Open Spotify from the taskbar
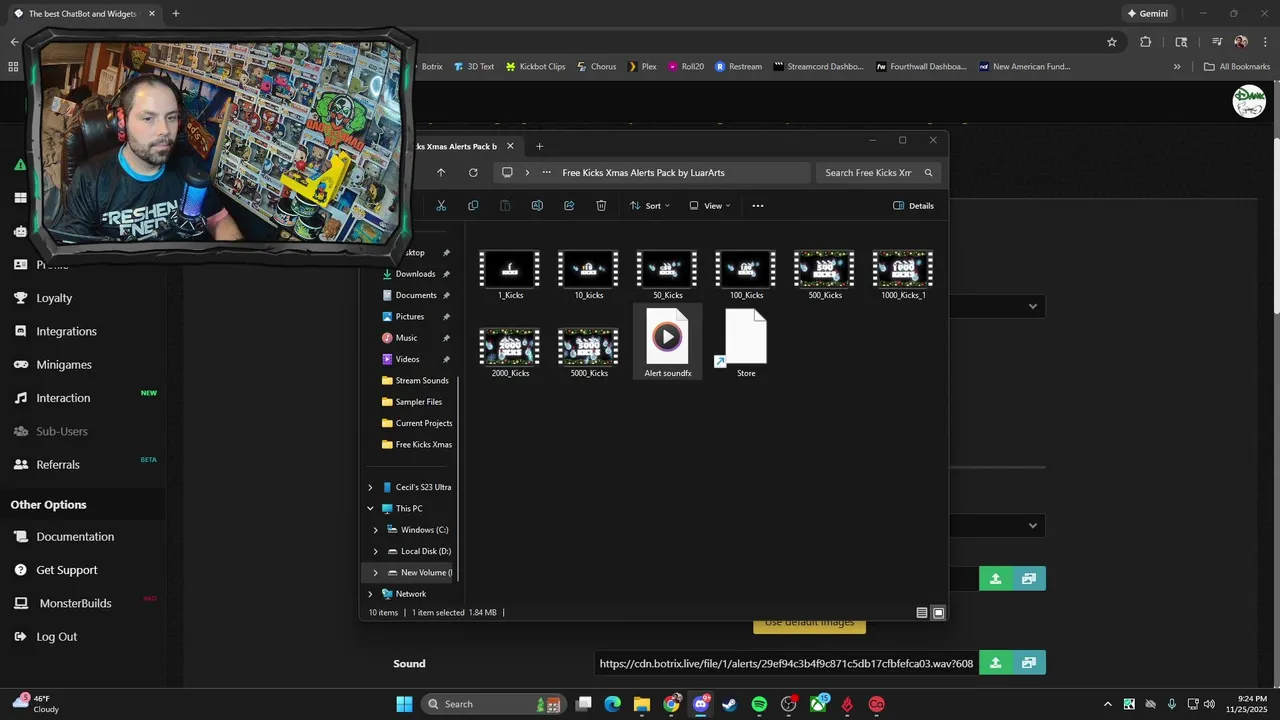1280x720 pixels. pyautogui.click(x=759, y=704)
